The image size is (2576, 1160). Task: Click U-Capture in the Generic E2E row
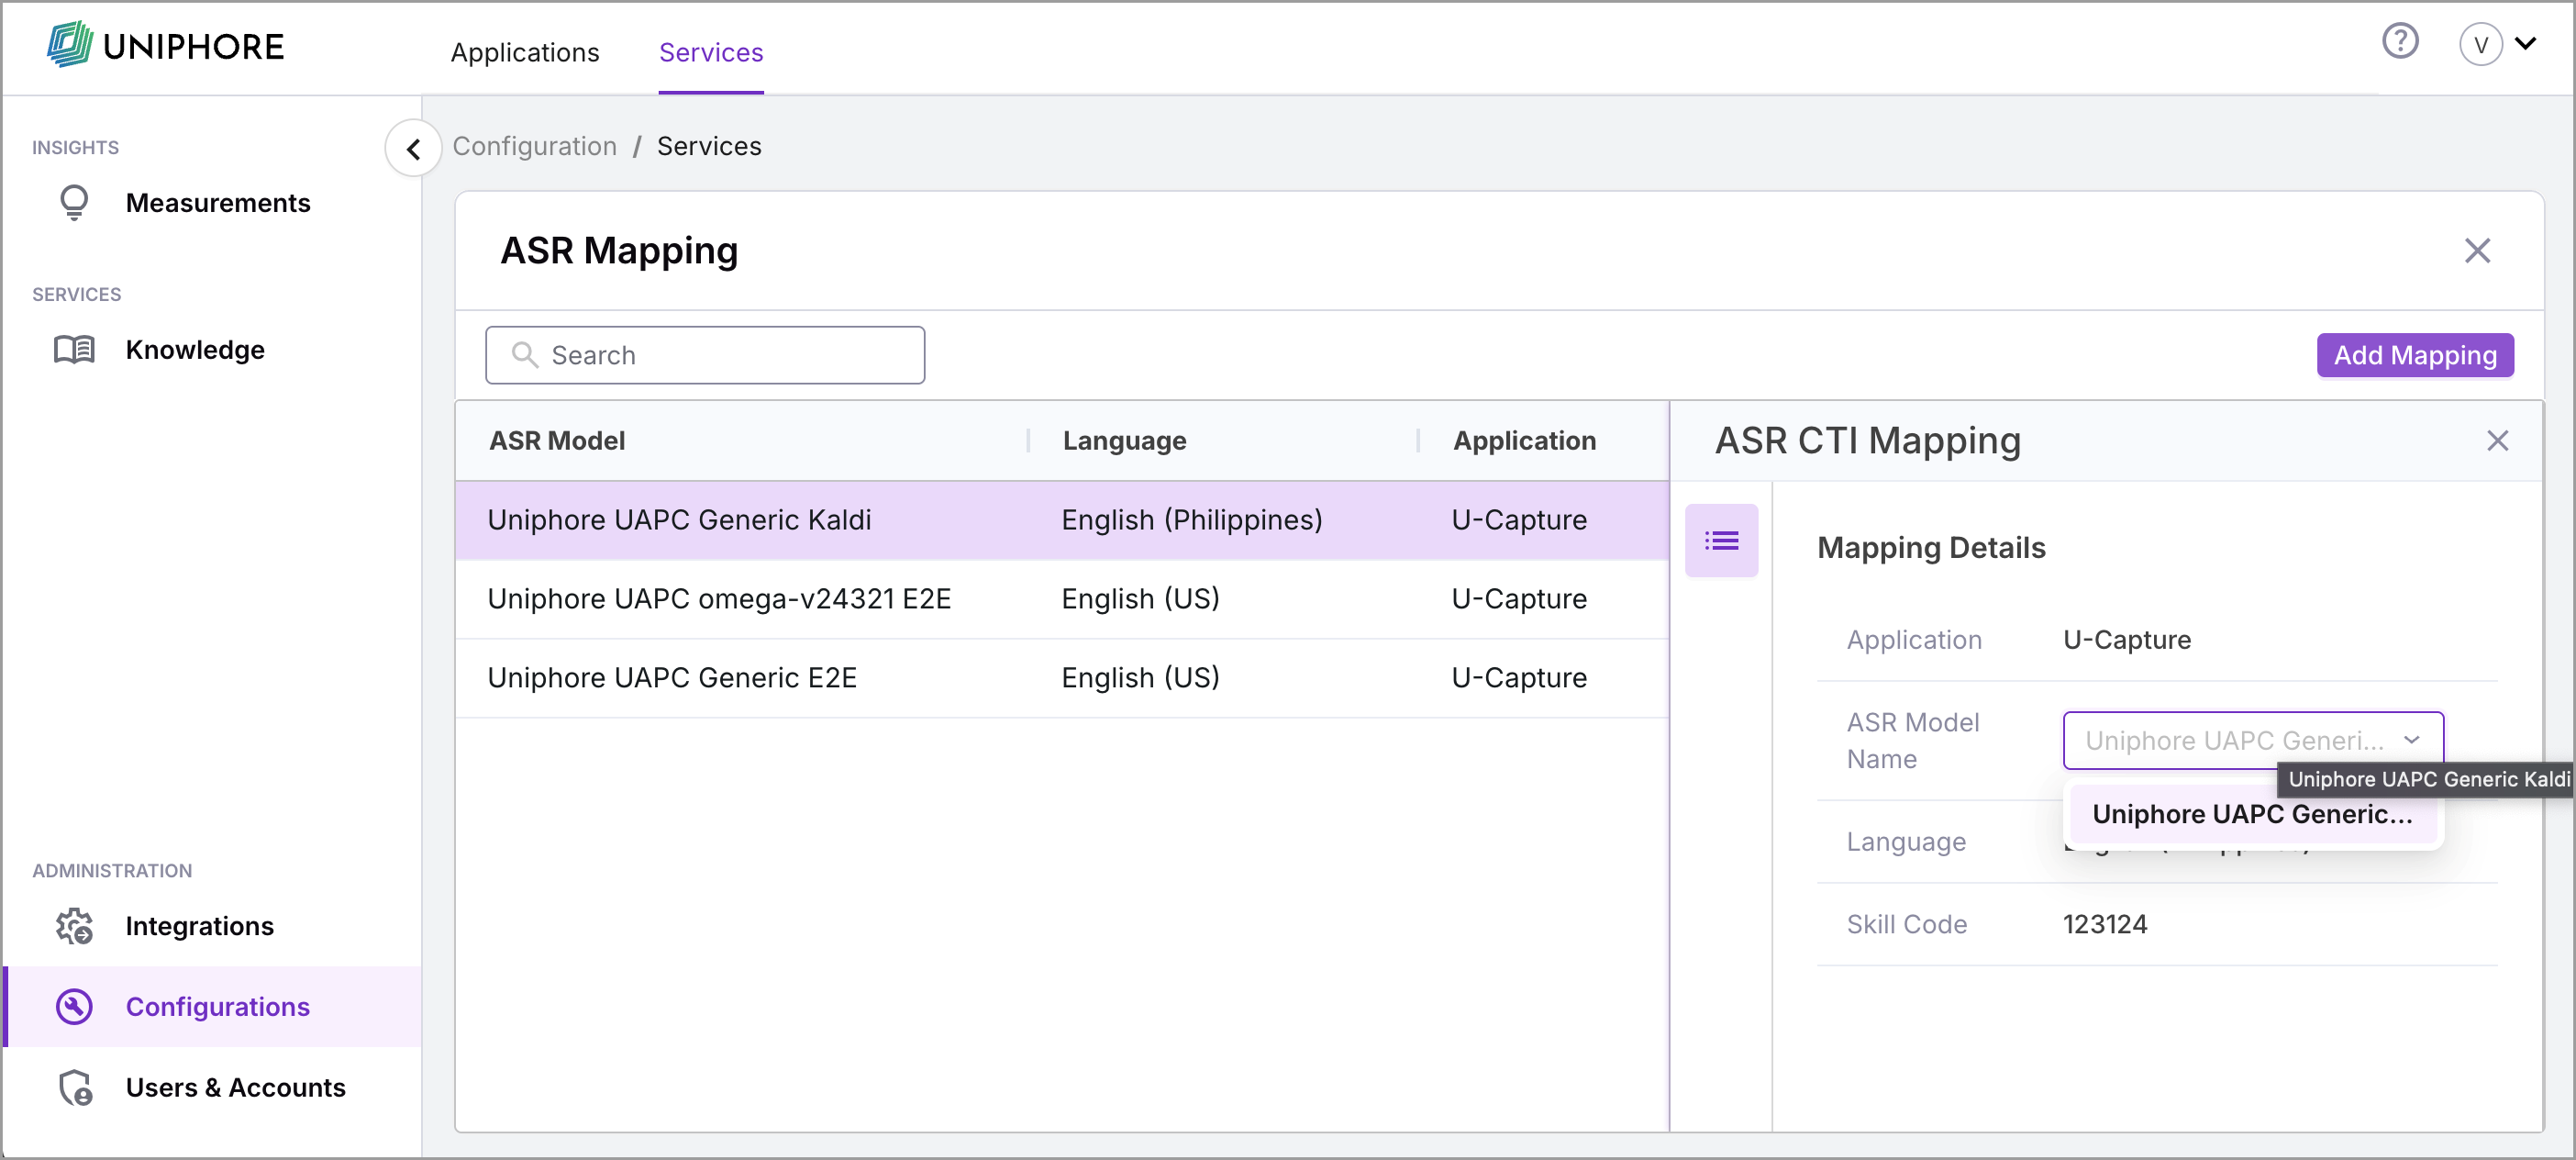[1519, 678]
